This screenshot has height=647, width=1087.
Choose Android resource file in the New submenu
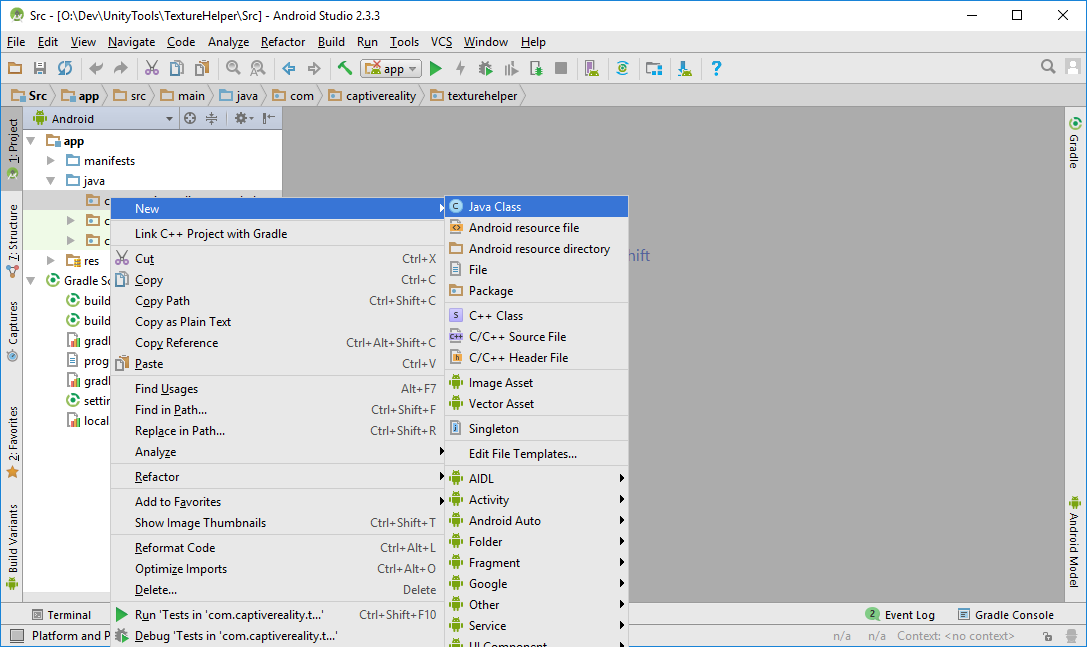pos(537,227)
